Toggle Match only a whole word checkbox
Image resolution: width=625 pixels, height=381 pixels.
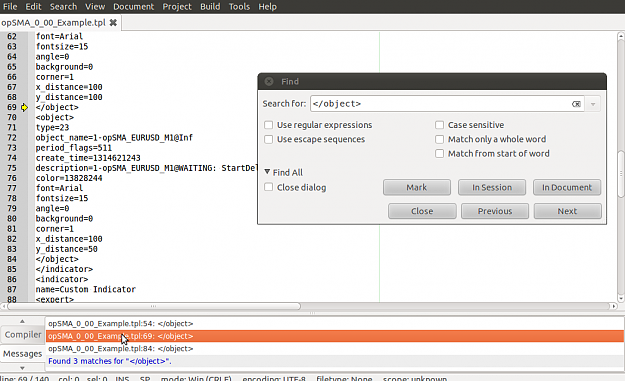point(439,139)
